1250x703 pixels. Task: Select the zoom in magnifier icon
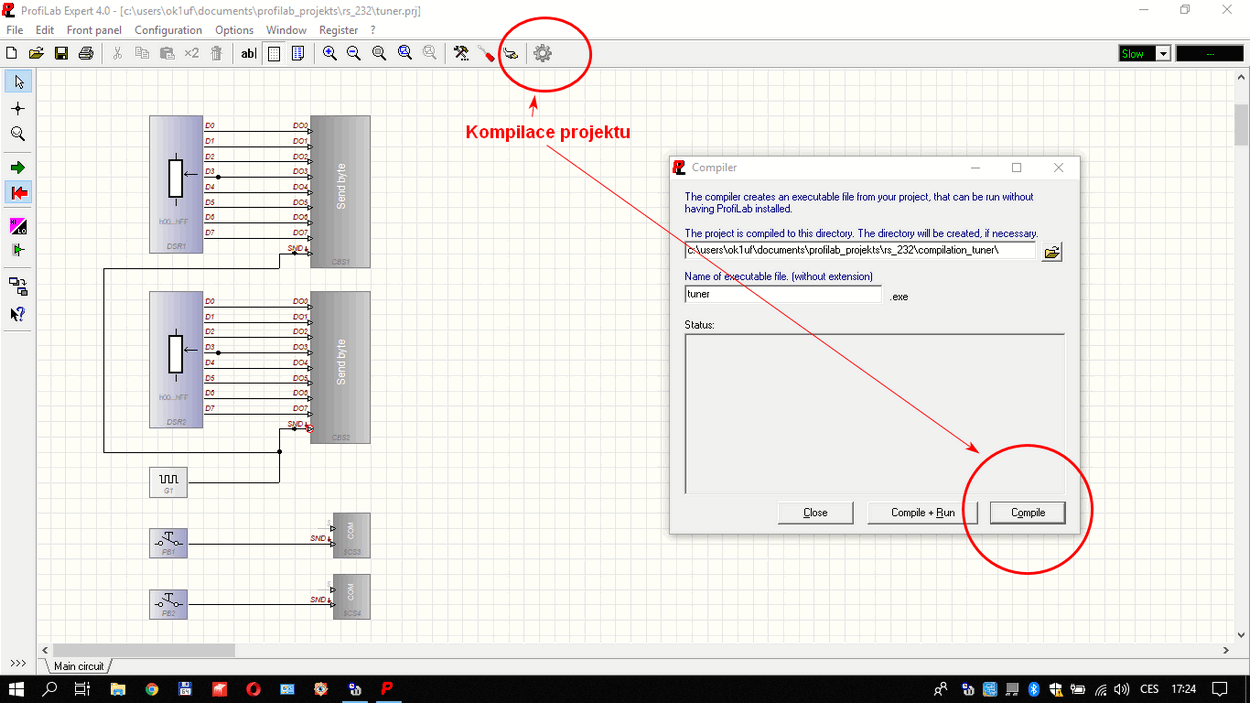(x=329, y=54)
